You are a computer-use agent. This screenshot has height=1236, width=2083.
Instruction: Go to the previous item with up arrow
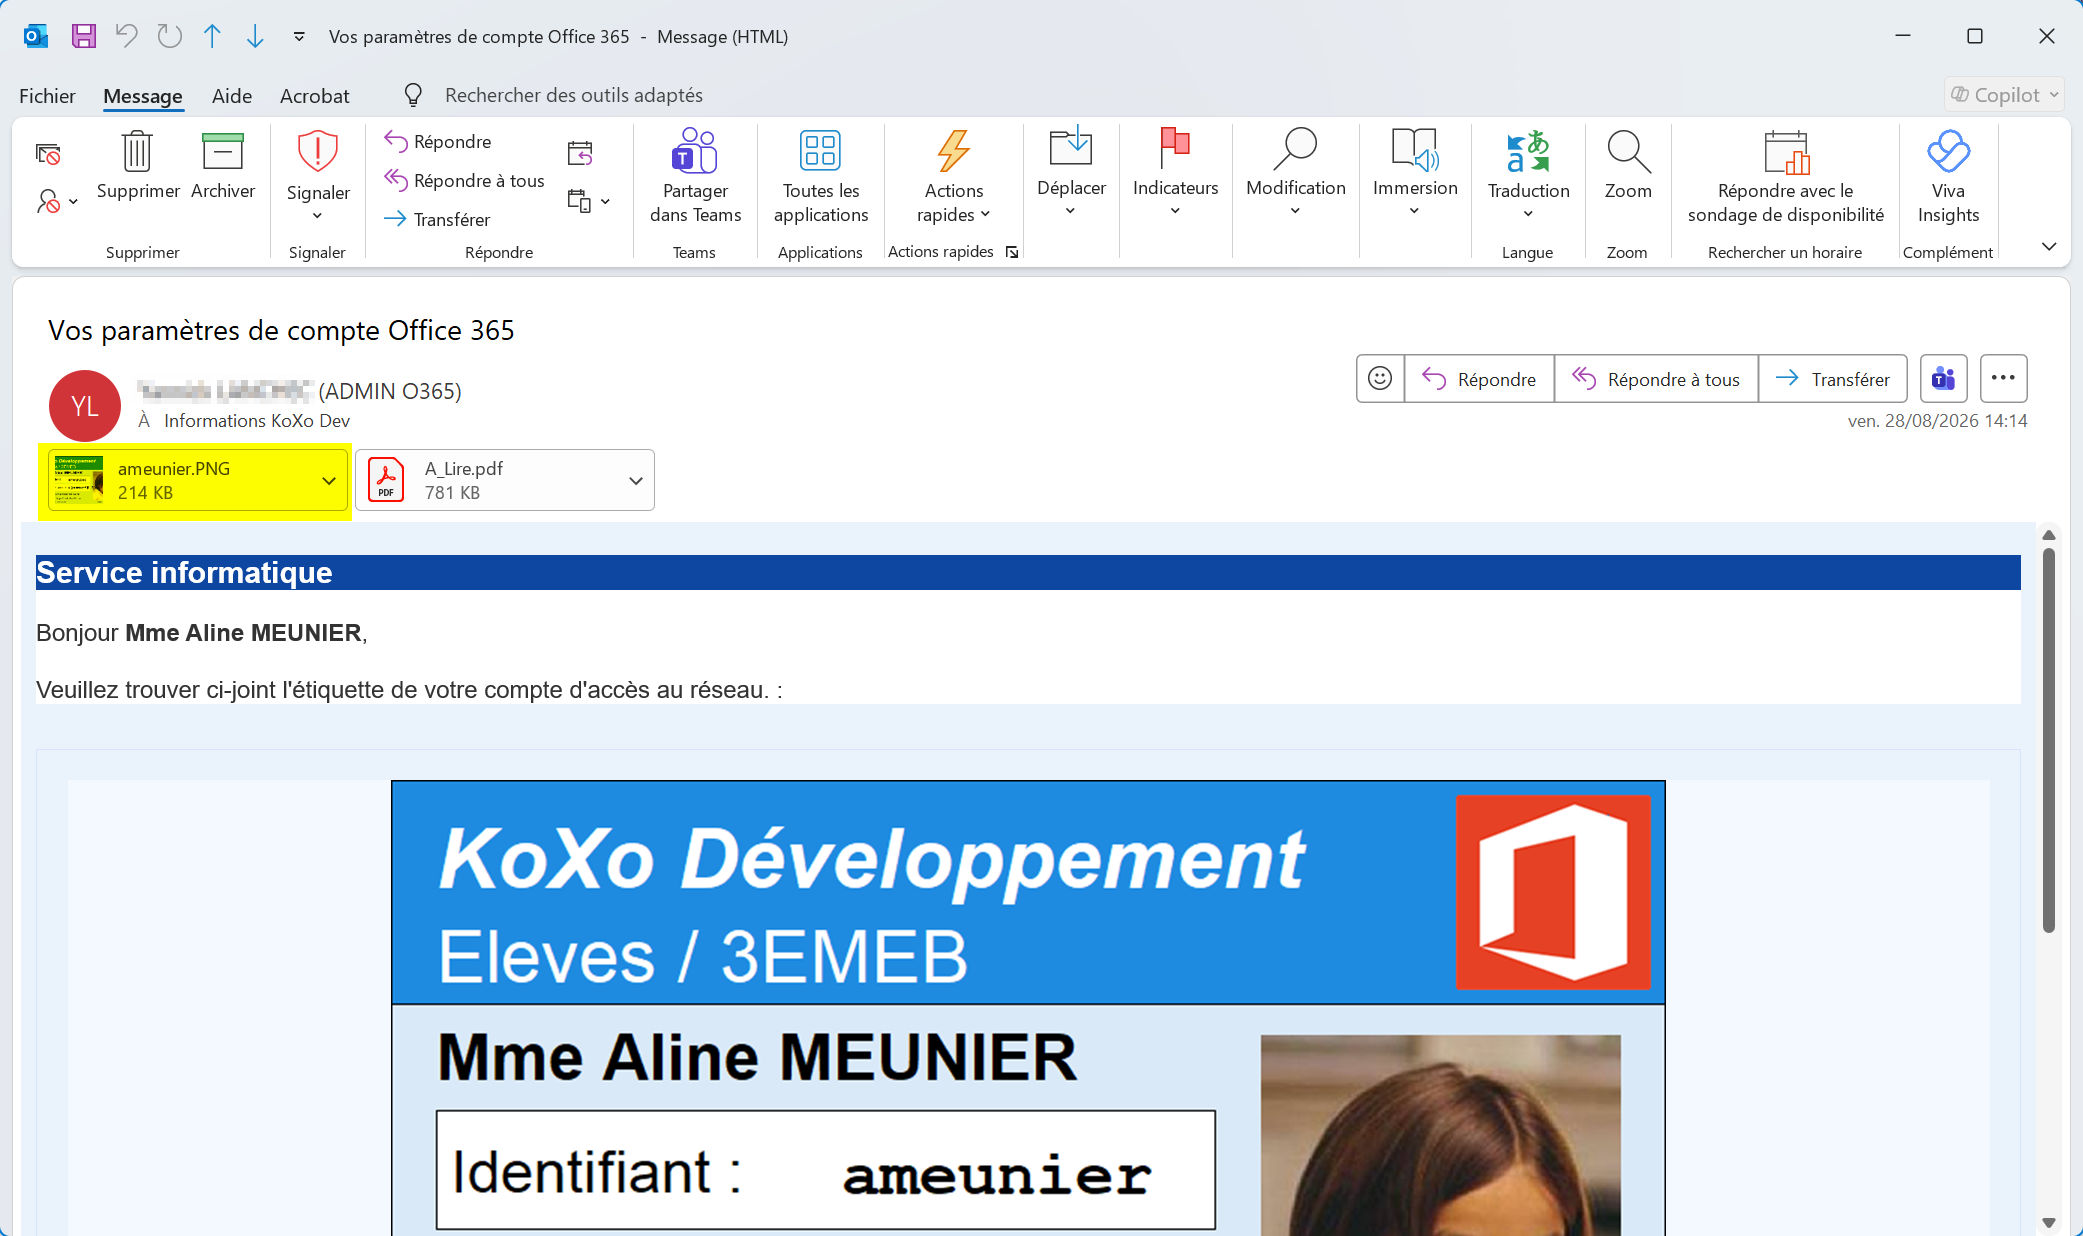pyautogui.click(x=212, y=37)
